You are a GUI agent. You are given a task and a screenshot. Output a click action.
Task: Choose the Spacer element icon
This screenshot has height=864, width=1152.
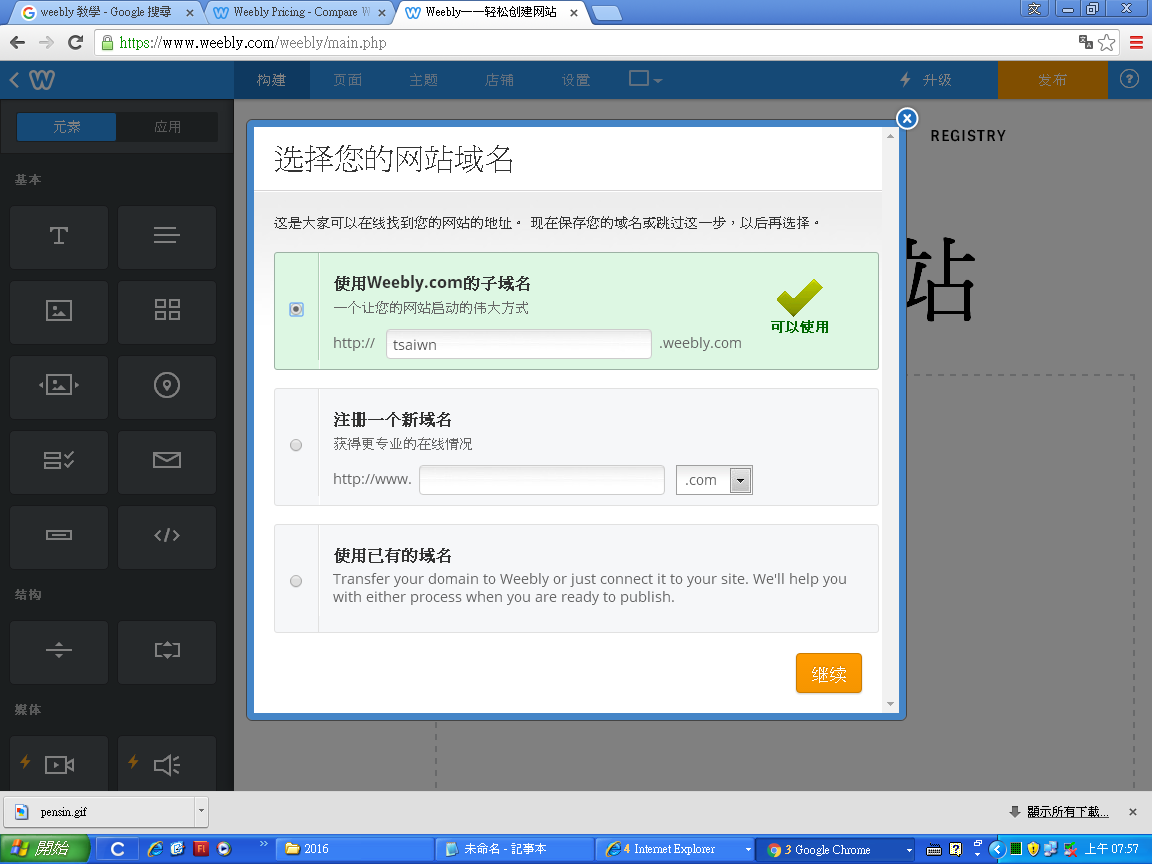point(167,651)
